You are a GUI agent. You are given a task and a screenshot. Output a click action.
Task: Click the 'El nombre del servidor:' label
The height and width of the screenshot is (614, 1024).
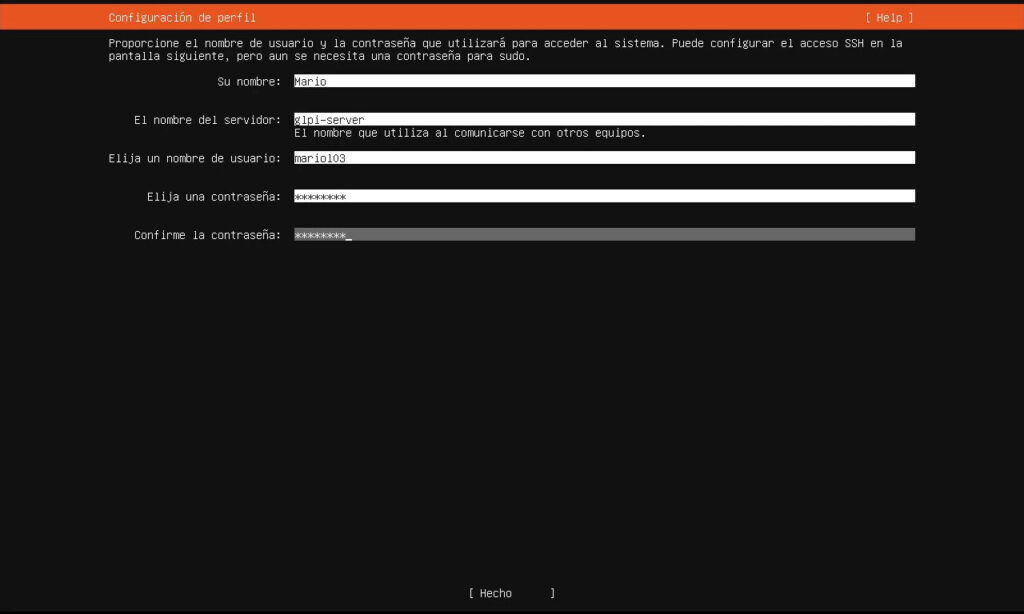pyautogui.click(x=207, y=119)
